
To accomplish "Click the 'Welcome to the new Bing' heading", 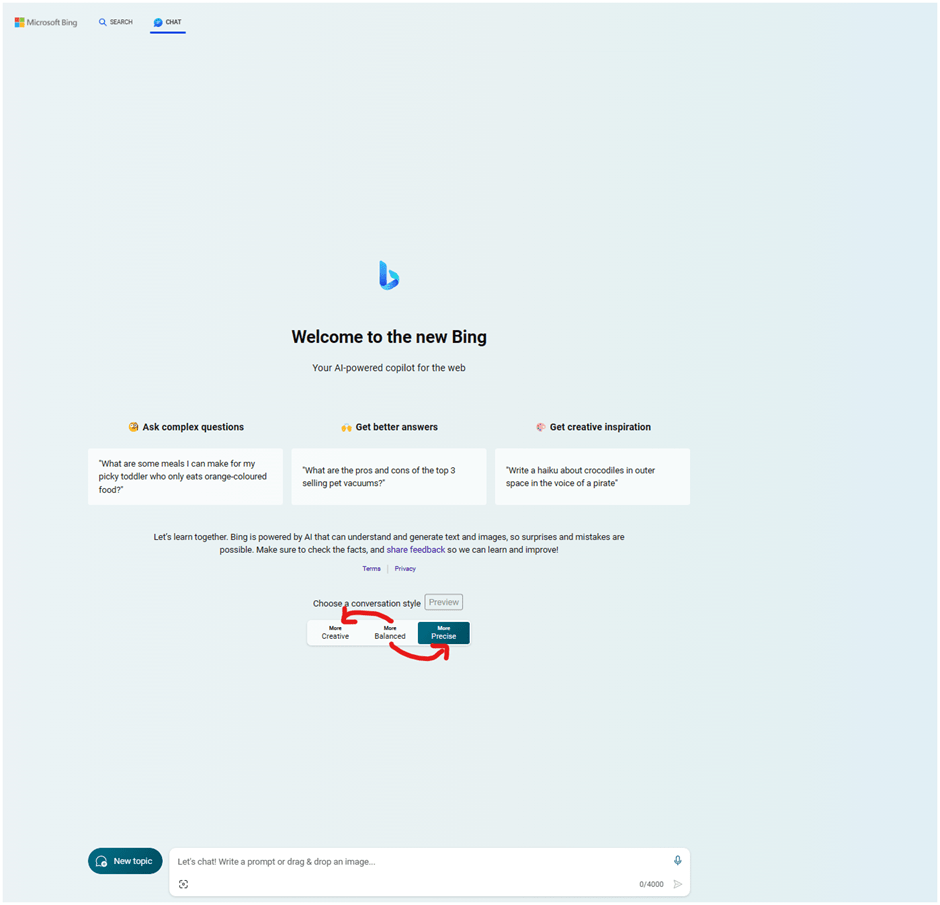I will point(389,337).
